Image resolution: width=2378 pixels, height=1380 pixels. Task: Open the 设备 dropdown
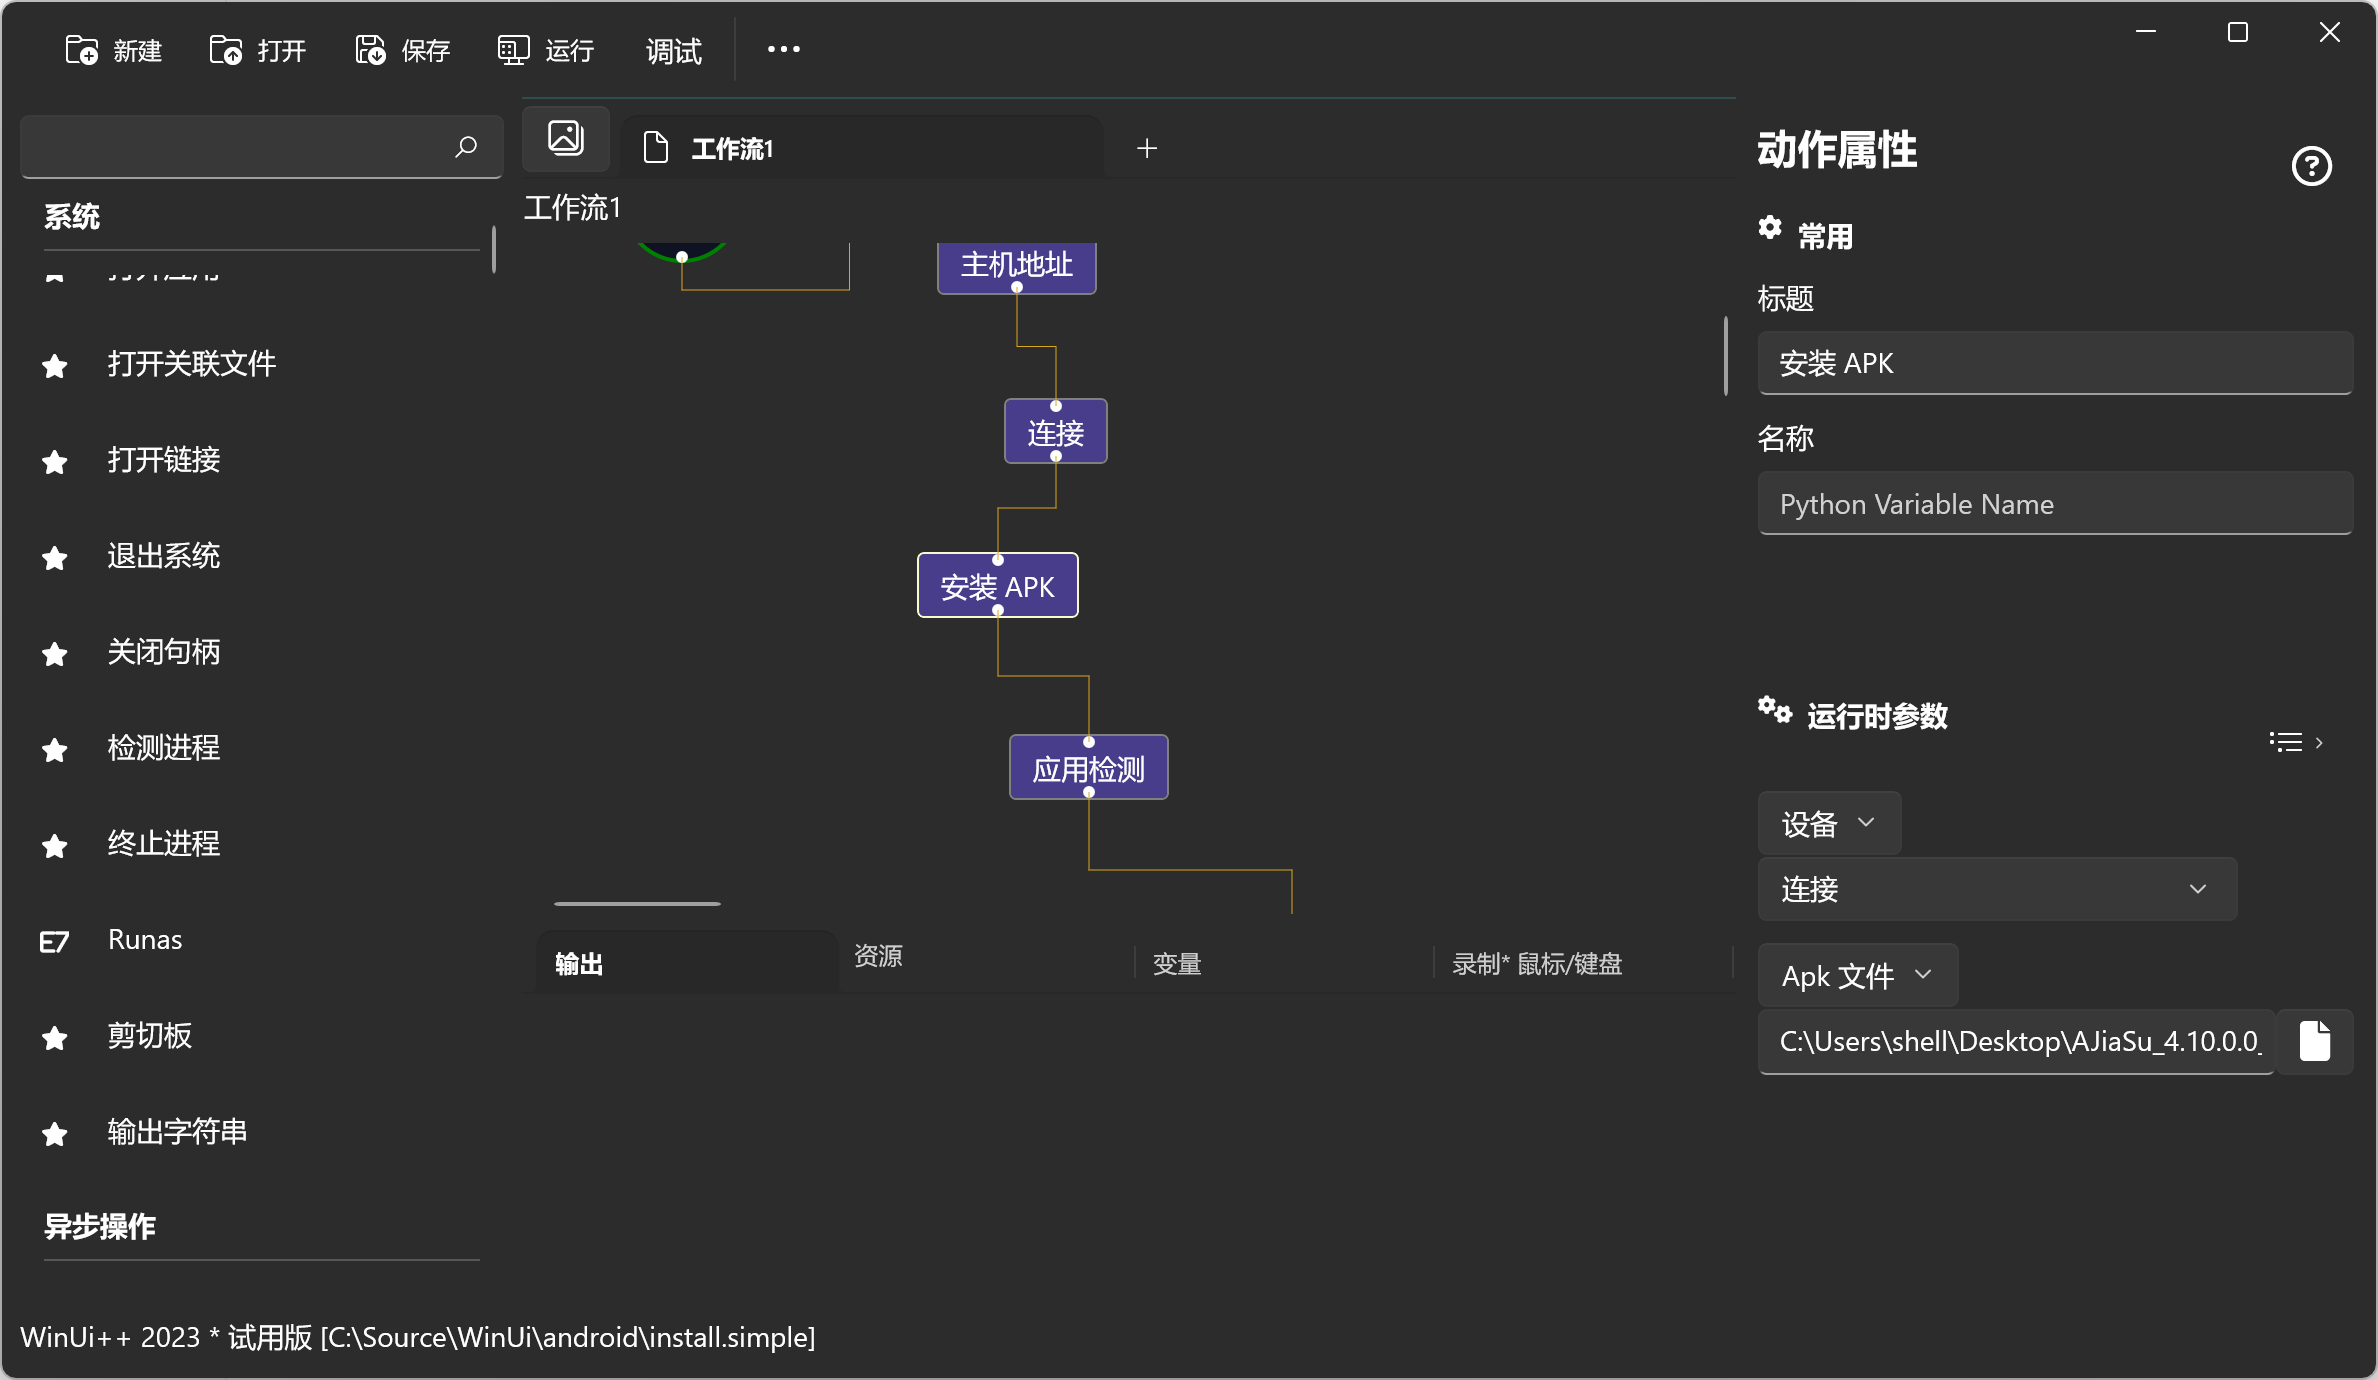(1828, 823)
